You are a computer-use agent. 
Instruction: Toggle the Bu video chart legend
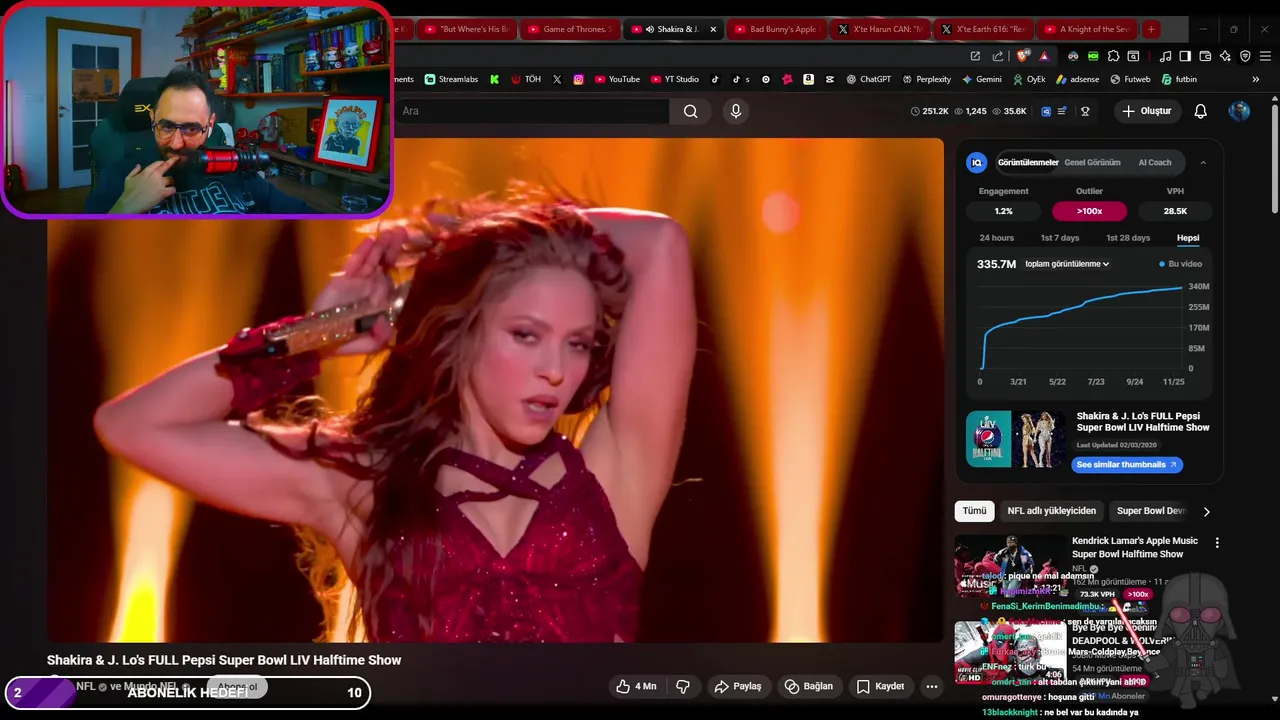(1181, 264)
